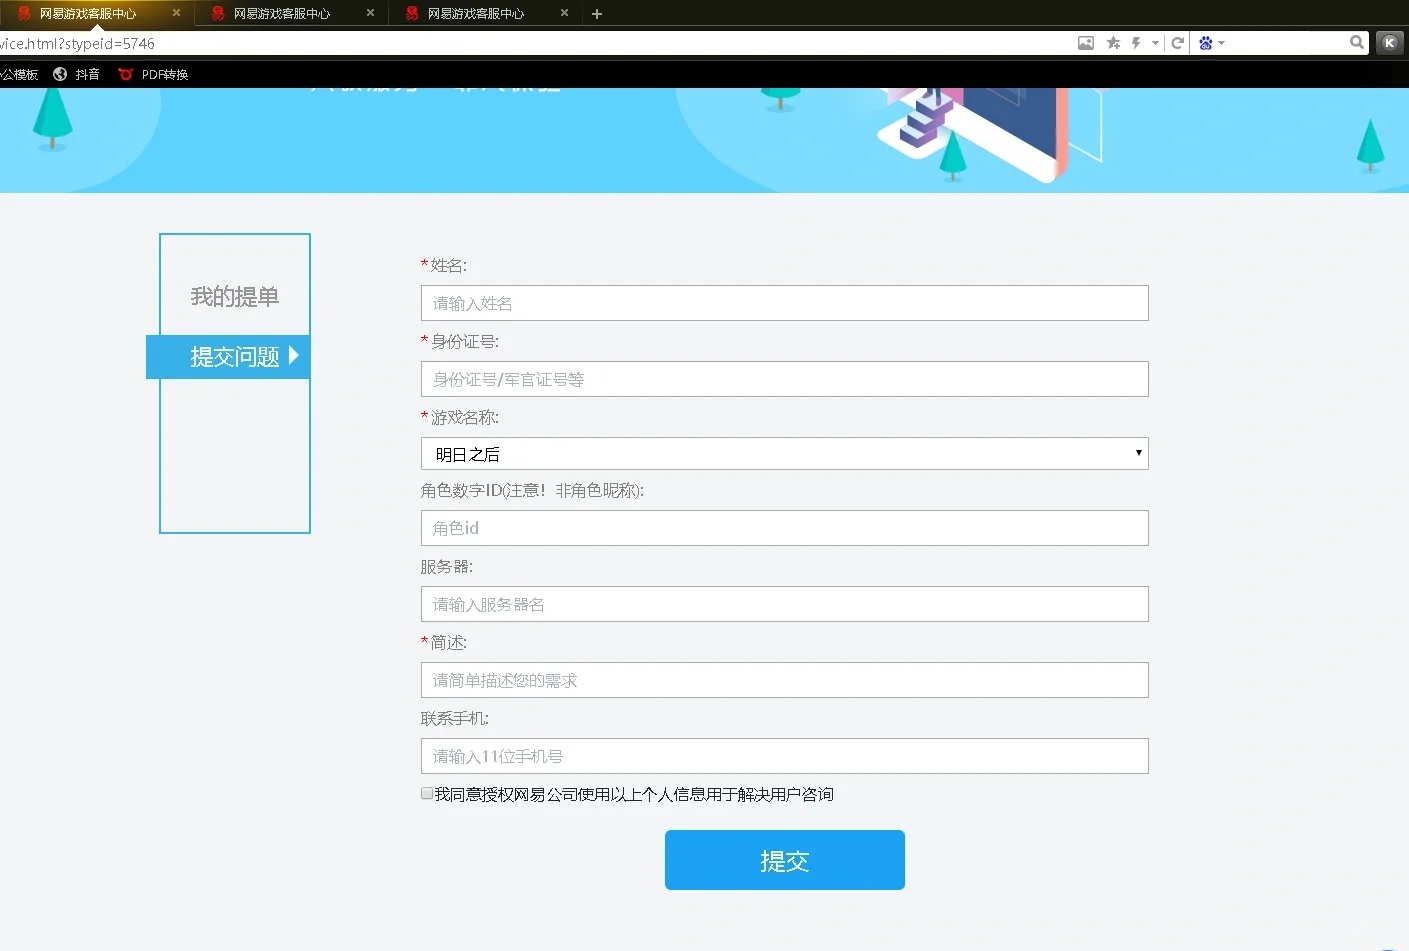This screenshot has width=1409, height=951.
Task: Click the globe icon beside 抖音
Action: pos(60,74)
